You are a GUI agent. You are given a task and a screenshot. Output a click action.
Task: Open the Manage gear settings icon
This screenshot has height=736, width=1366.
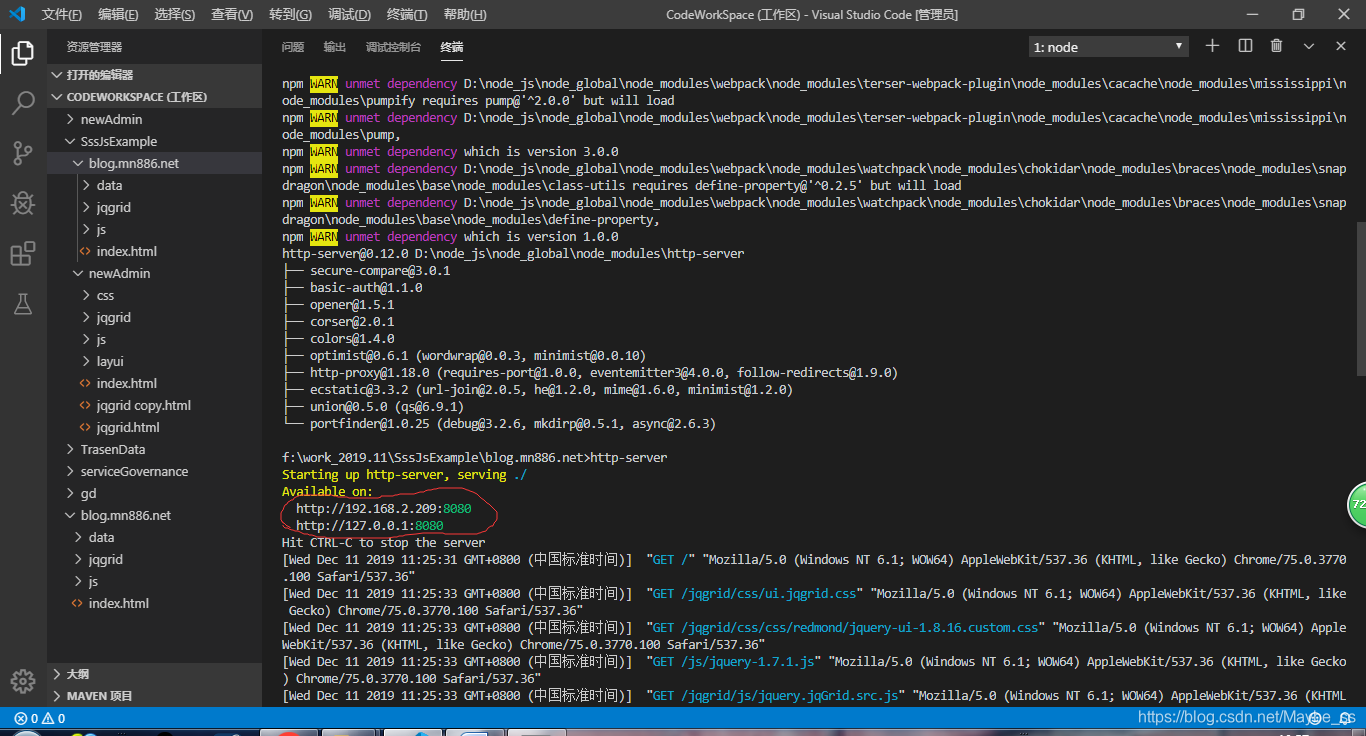[x=22, y=681]
